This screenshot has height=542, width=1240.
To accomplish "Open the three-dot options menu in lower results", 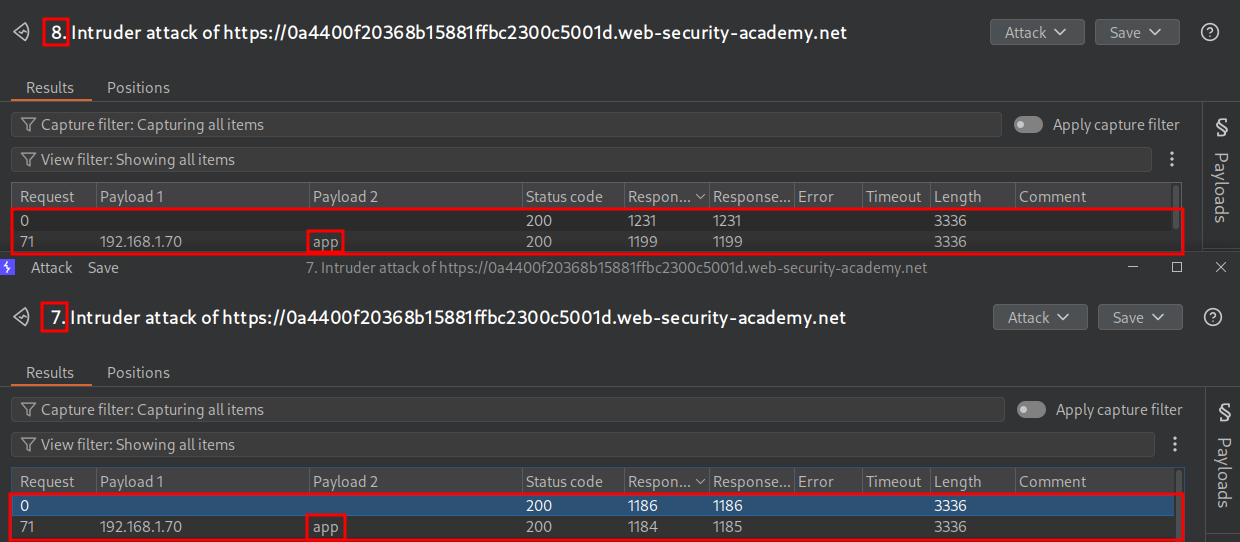I will 1175,444.
